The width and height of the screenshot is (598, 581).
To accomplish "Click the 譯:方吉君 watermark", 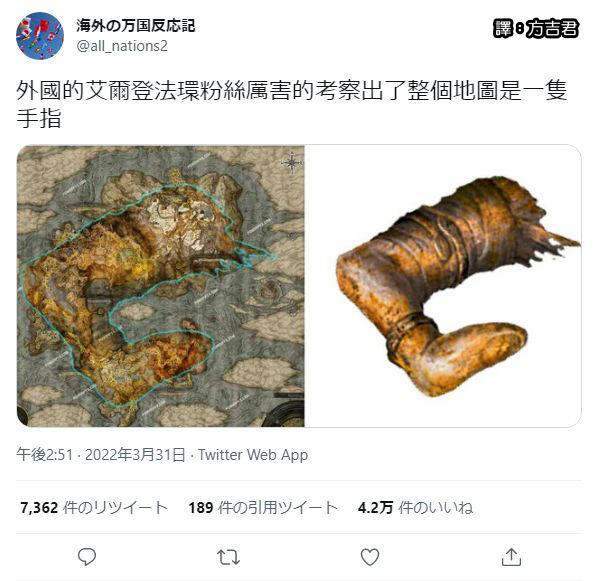I will [535, 29].
